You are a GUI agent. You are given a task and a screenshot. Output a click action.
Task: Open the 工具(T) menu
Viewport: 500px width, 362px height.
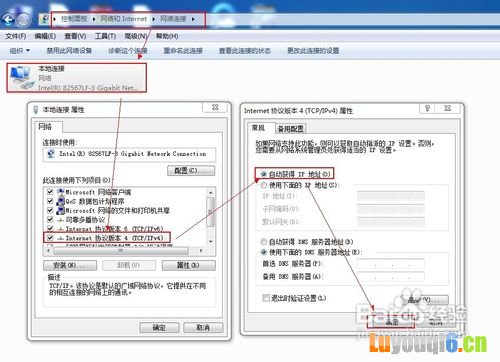tap(105, 36)
